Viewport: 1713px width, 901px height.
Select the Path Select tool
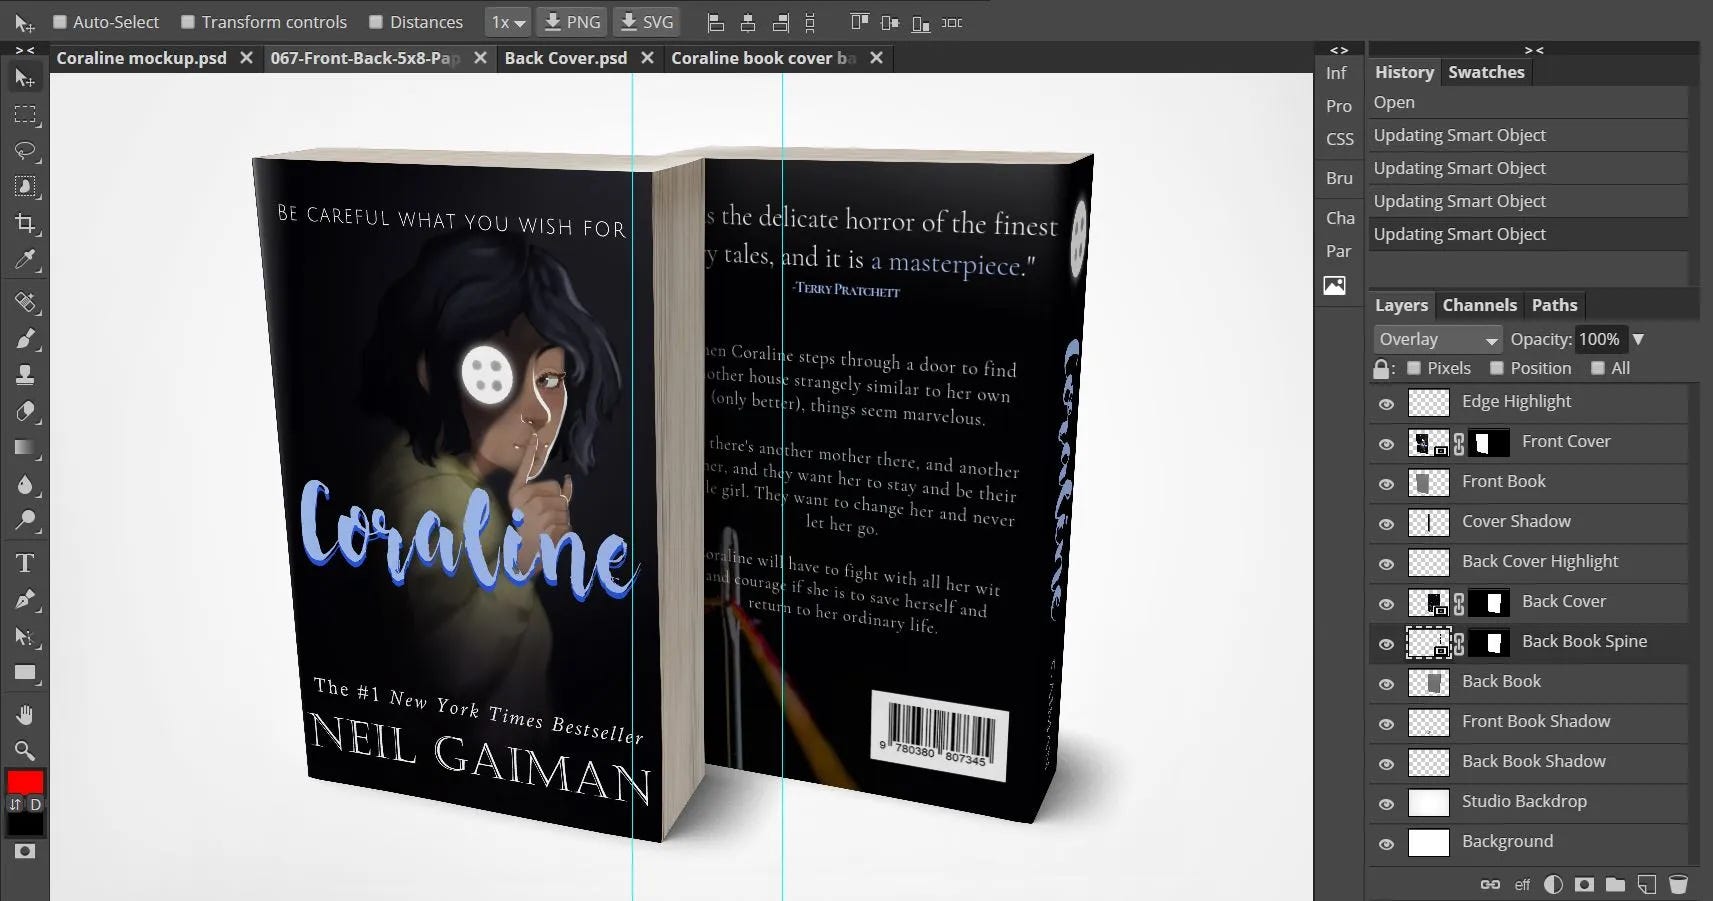tap(25, 637)
